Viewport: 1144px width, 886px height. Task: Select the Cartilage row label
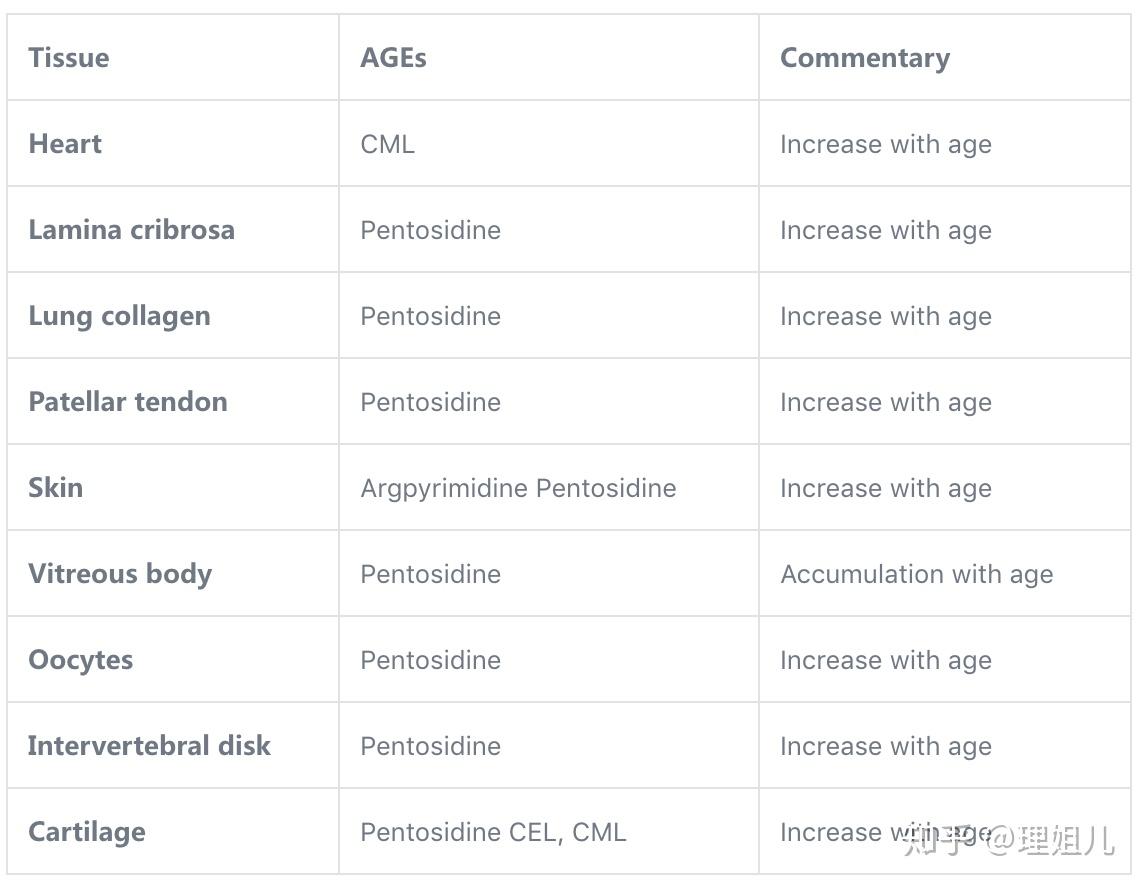[x=87, y=832]
